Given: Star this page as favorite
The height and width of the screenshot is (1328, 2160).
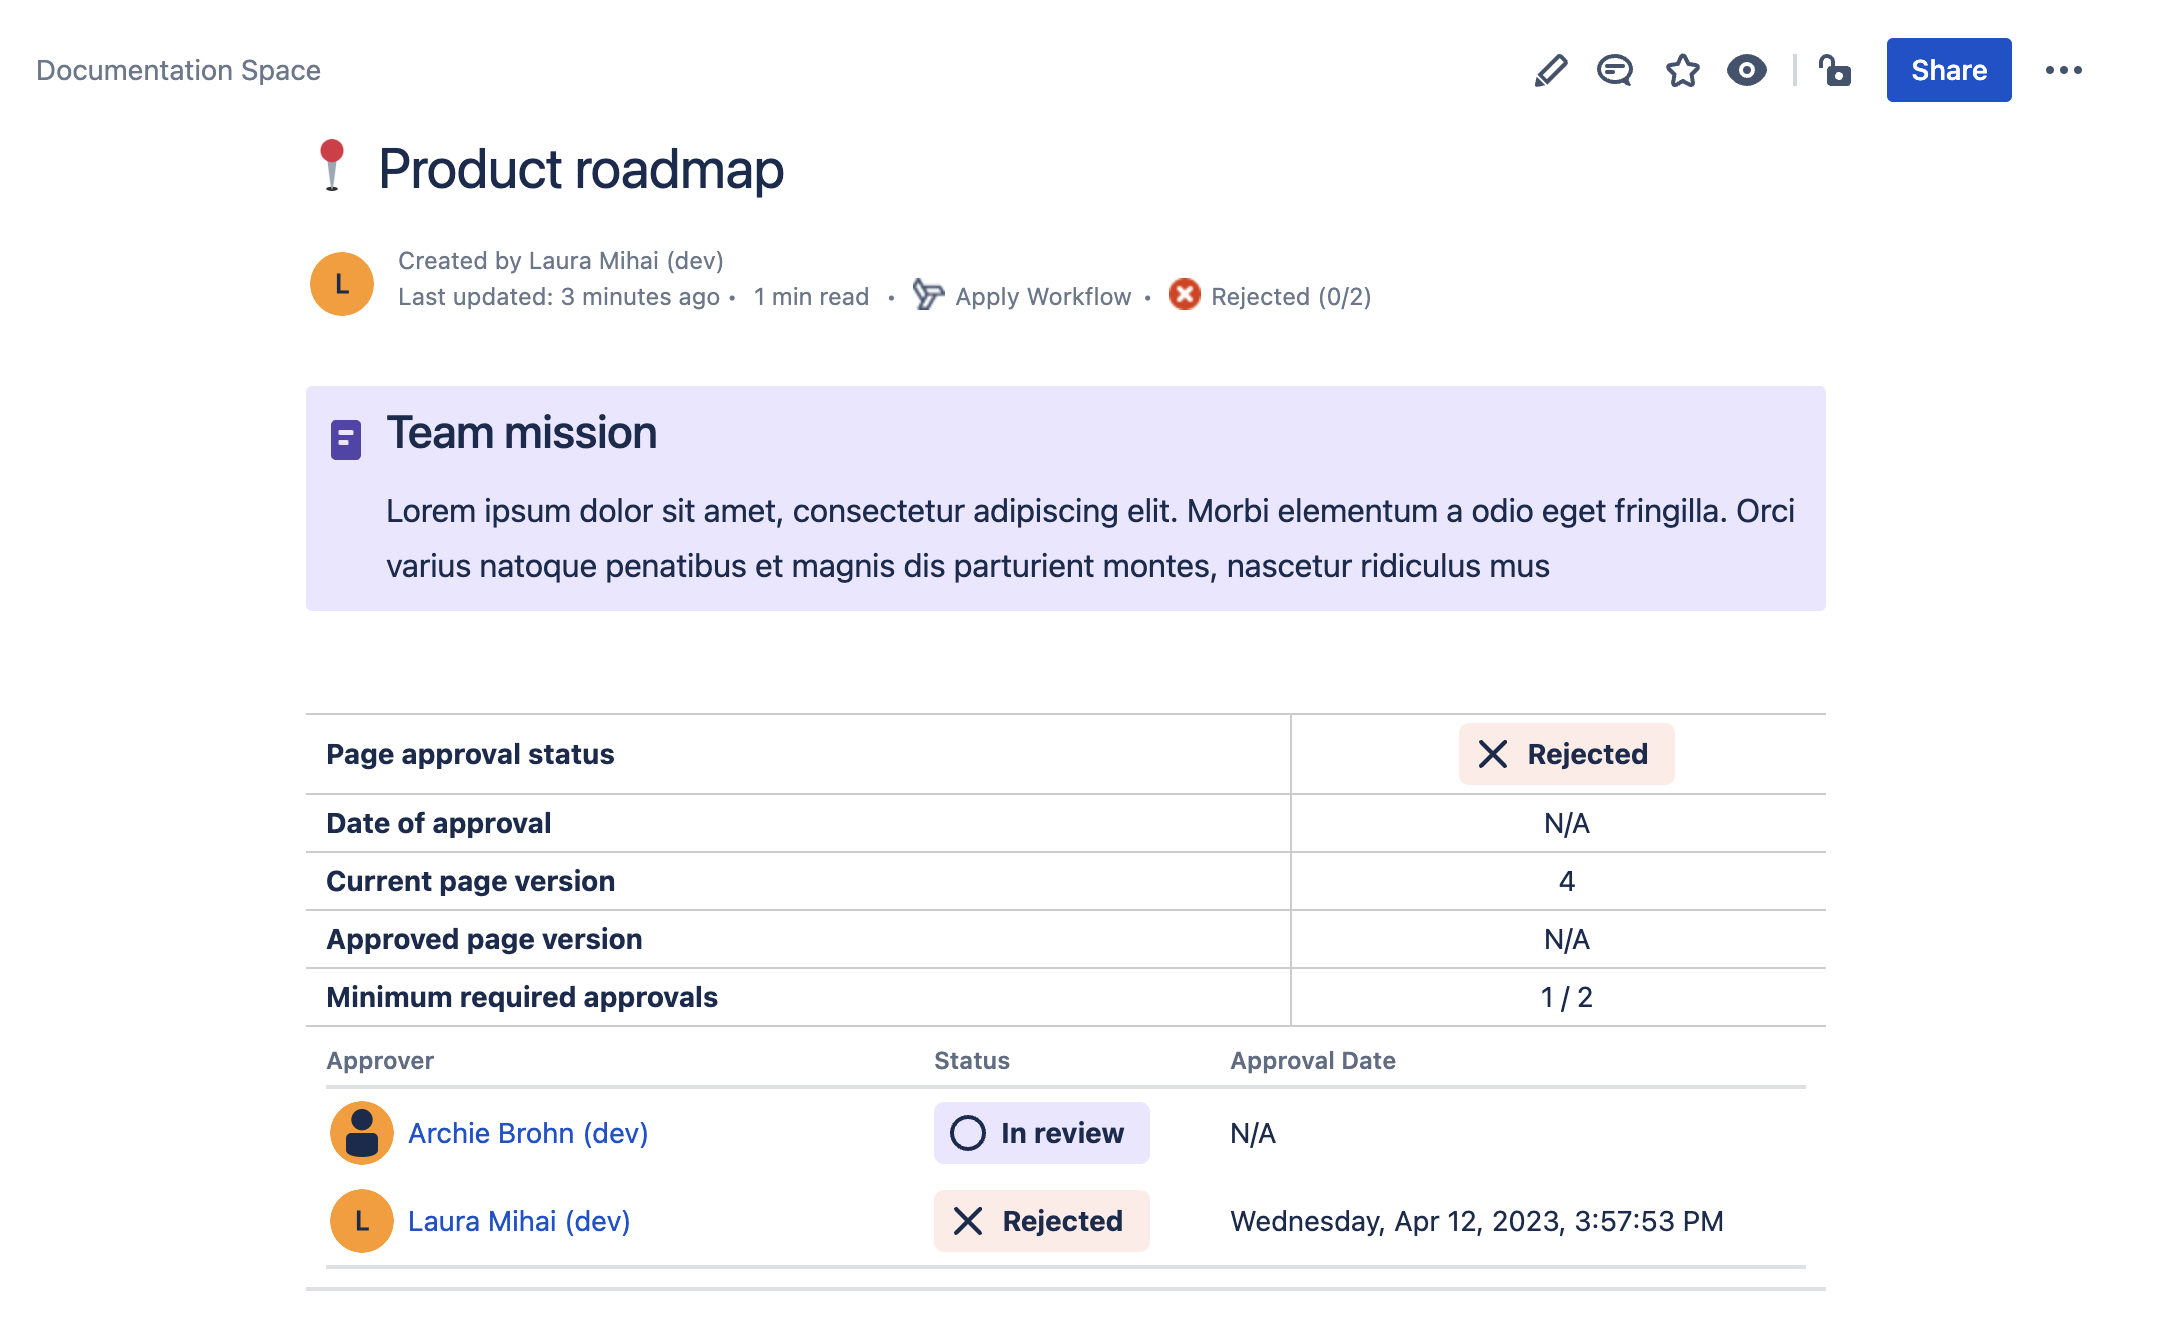Looking at the screenshot, I should tap(1682, 71).
